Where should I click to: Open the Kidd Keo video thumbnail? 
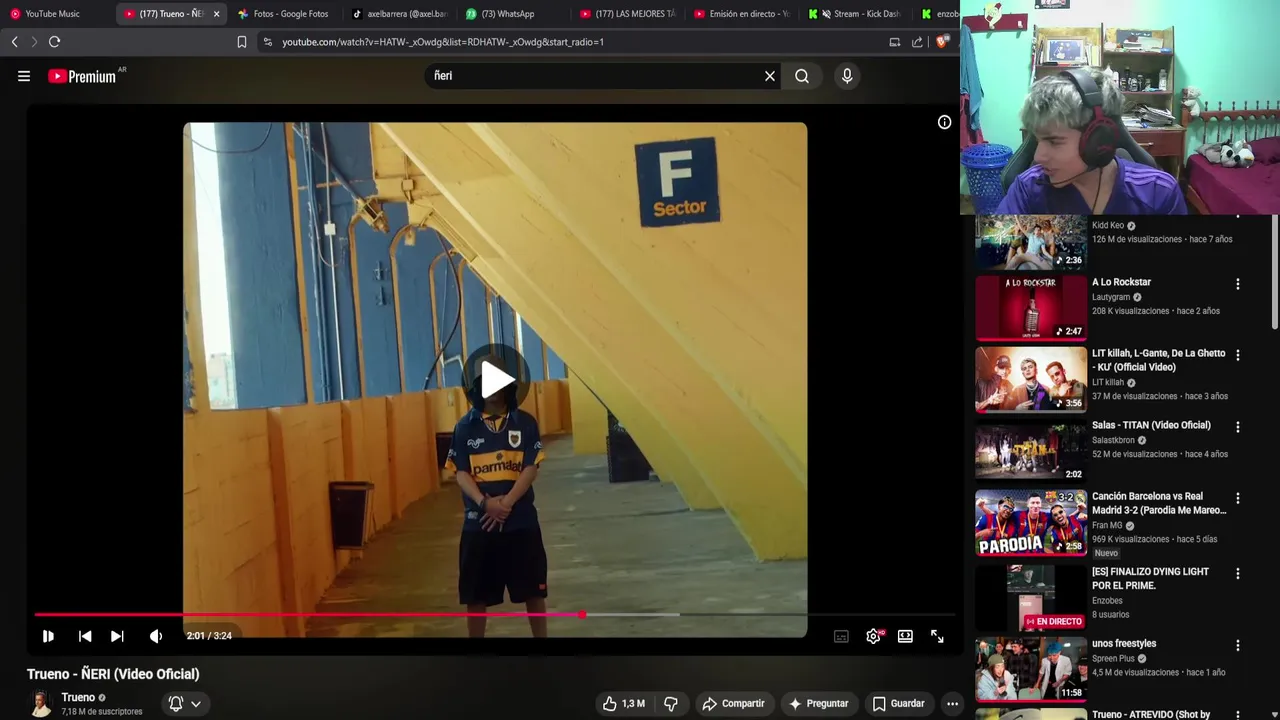point(1031,242)
